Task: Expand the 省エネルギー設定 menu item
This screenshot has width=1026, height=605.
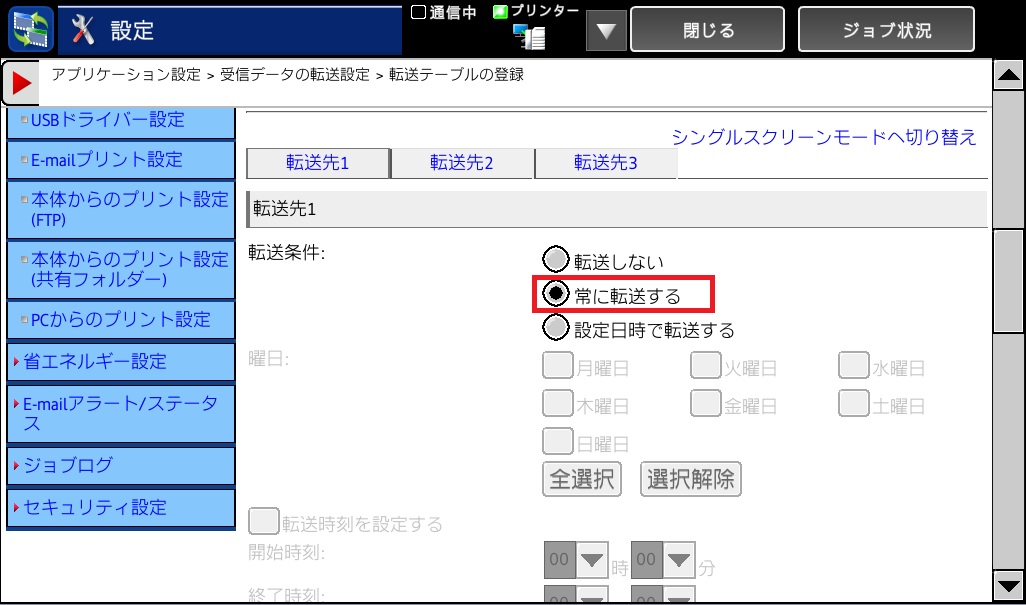Action: [x=120, y=362]
